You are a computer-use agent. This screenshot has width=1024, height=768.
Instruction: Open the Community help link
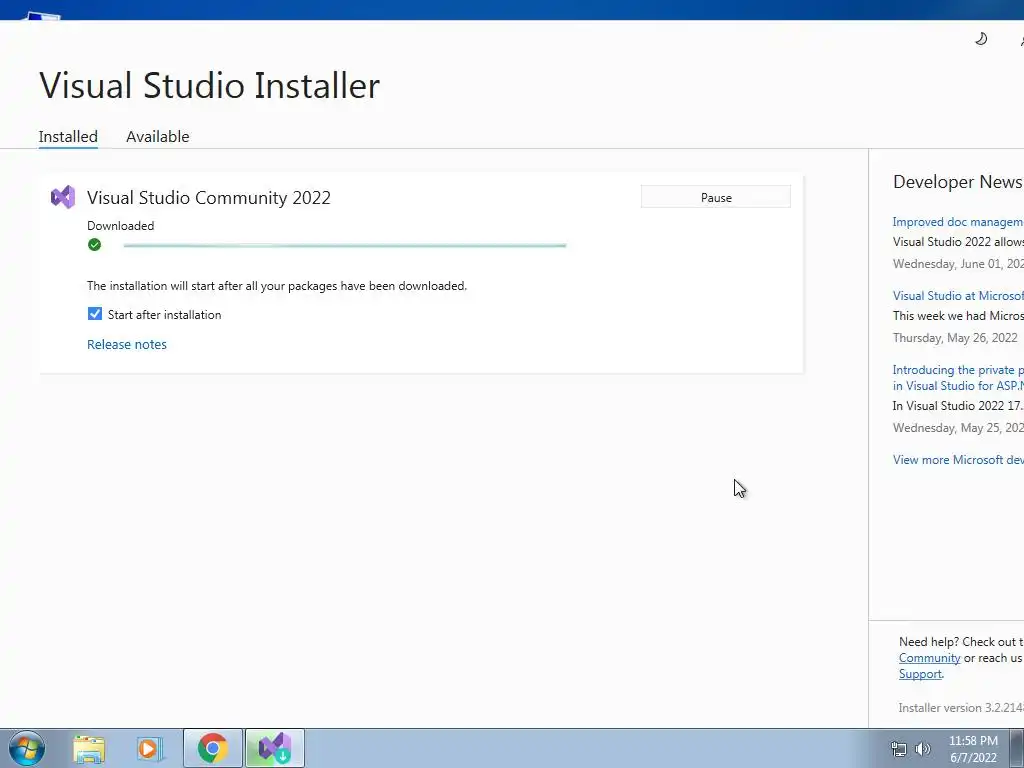point(929,658)
